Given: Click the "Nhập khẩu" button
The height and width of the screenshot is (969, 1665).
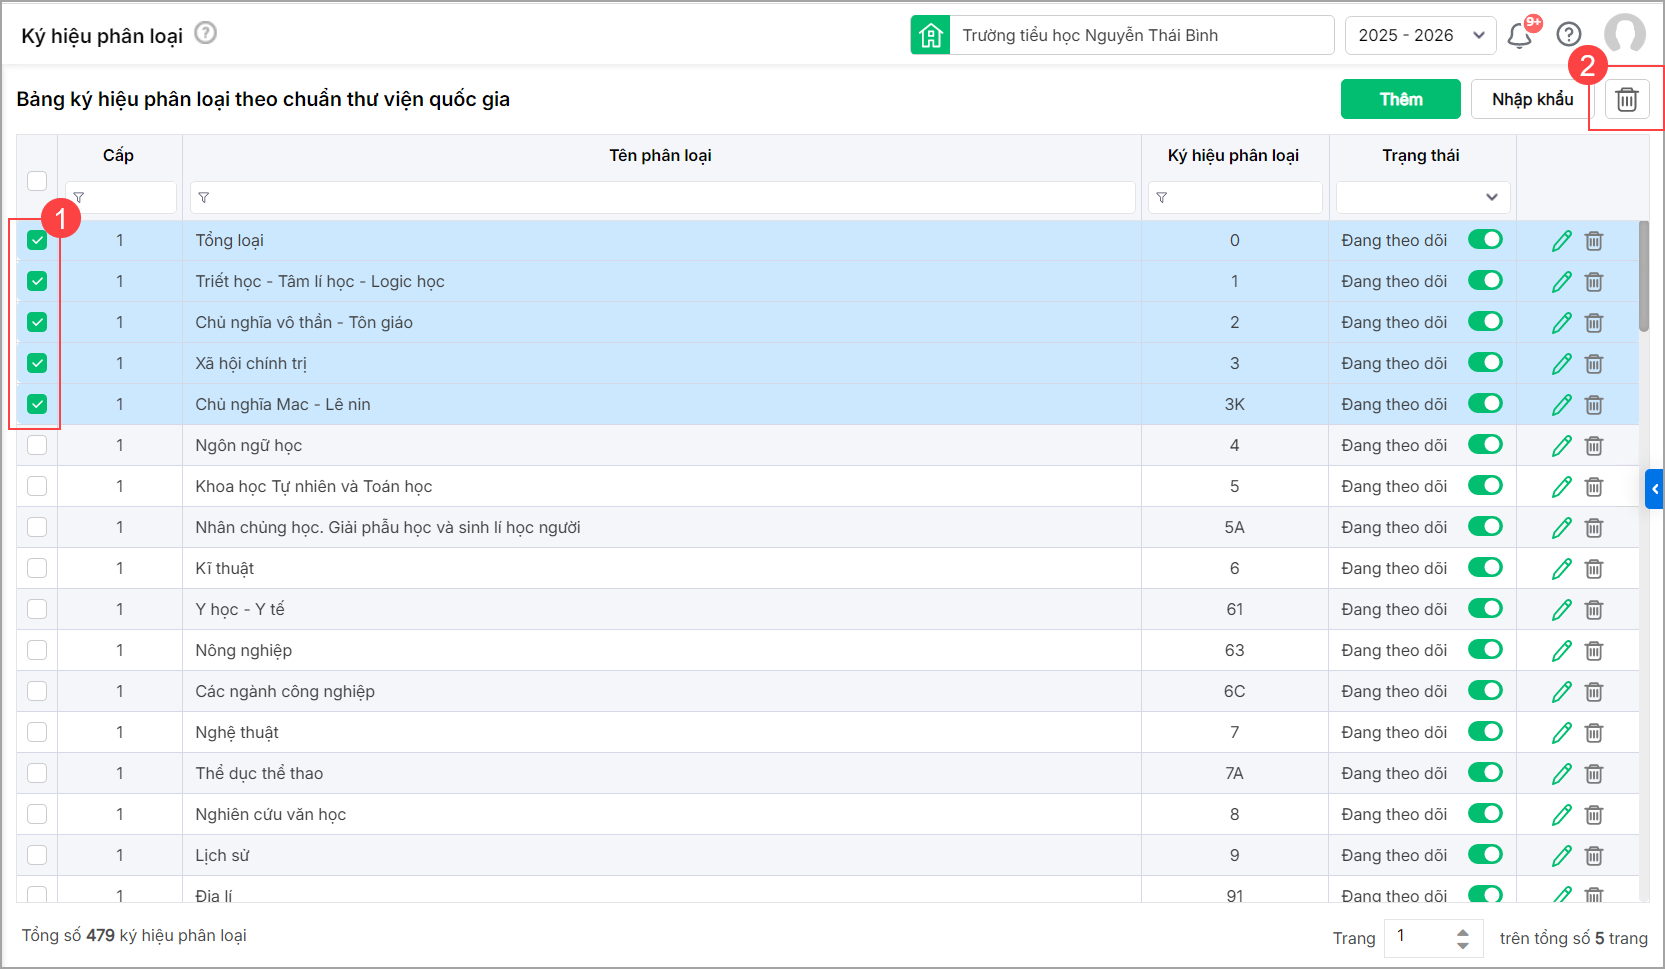Looking at the screenshot, I should [1532, 99].
